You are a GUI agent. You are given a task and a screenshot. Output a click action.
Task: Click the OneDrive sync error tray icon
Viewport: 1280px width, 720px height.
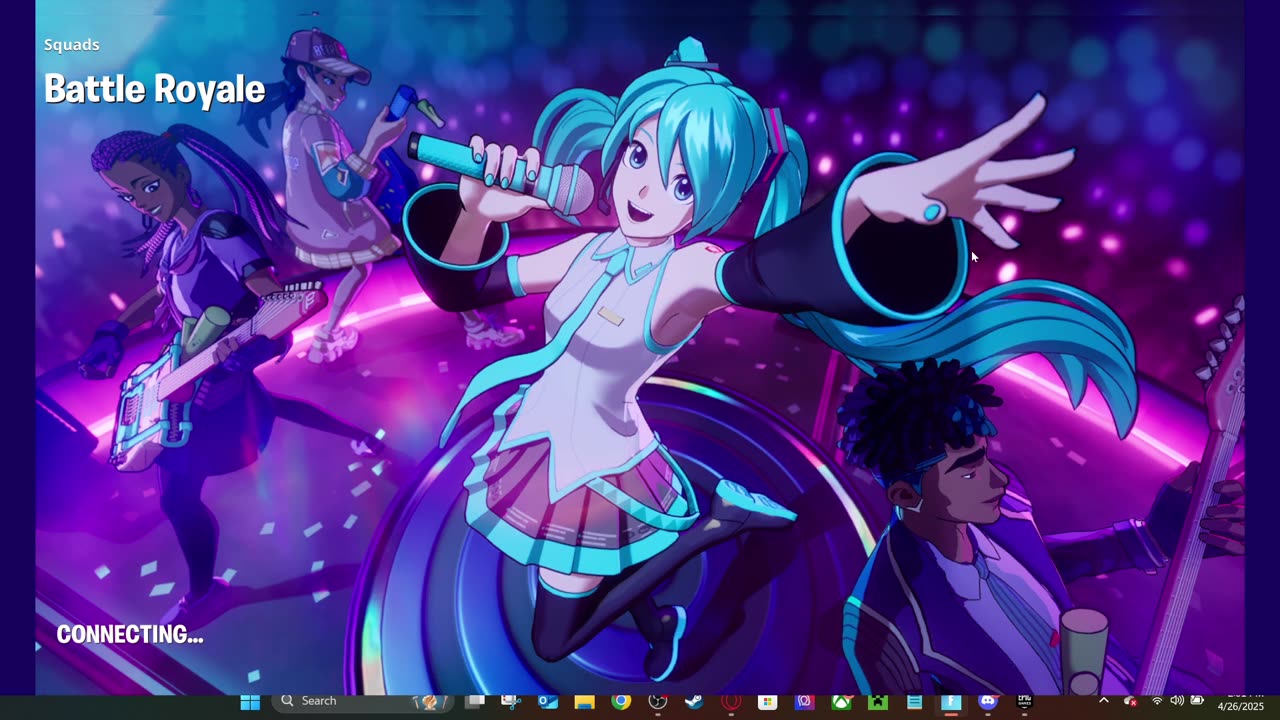click(x=1130, y=701)
